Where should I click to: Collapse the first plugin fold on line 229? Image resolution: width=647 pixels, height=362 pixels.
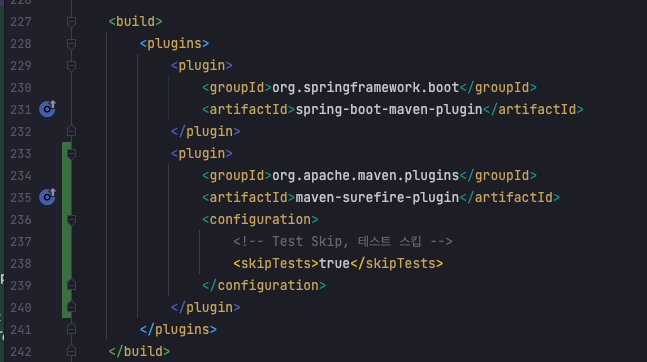point(71,65)
